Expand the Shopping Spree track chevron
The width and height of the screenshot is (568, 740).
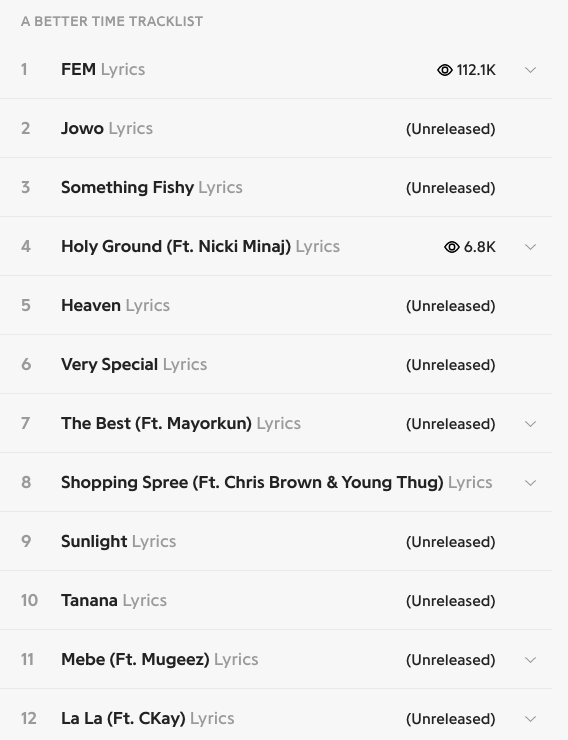point(530,483)
